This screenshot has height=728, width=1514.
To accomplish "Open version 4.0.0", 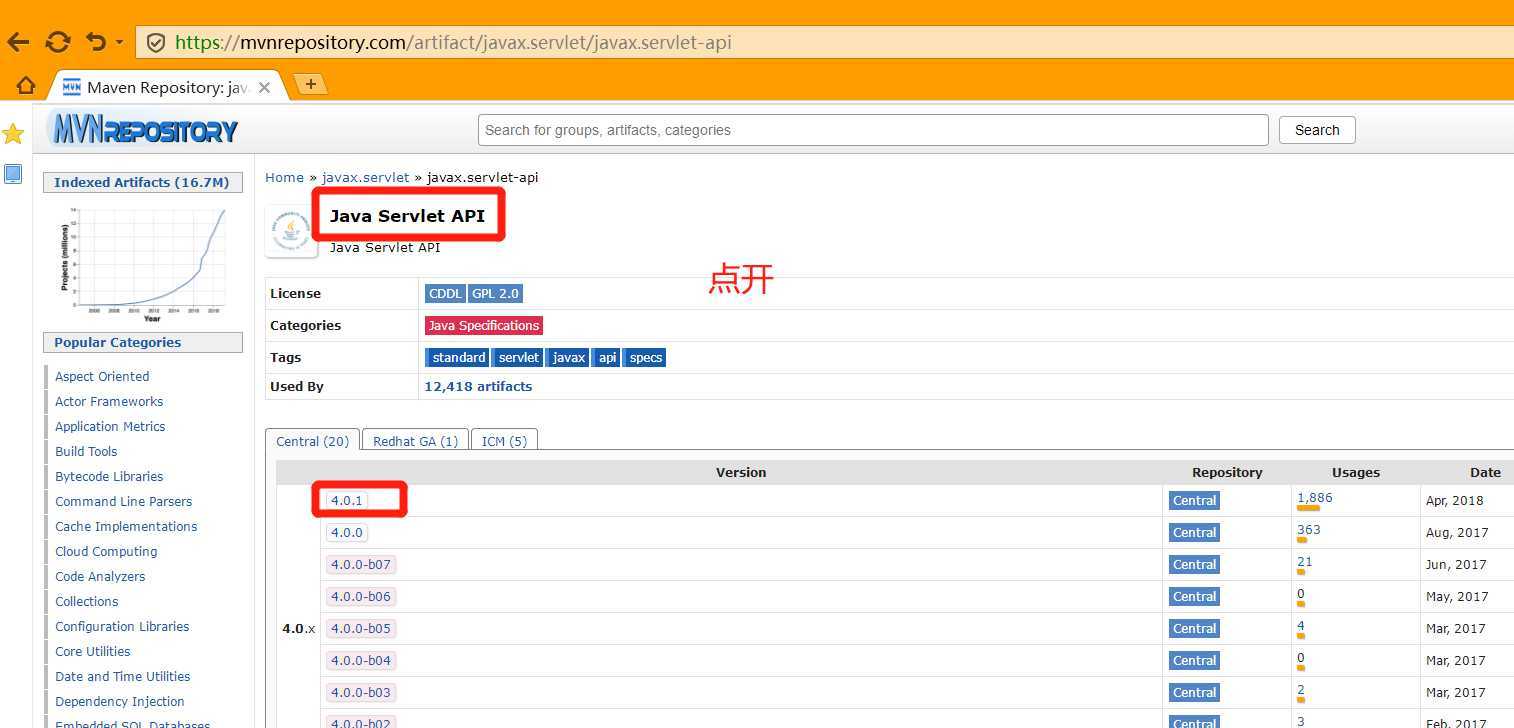I will 346,533.
